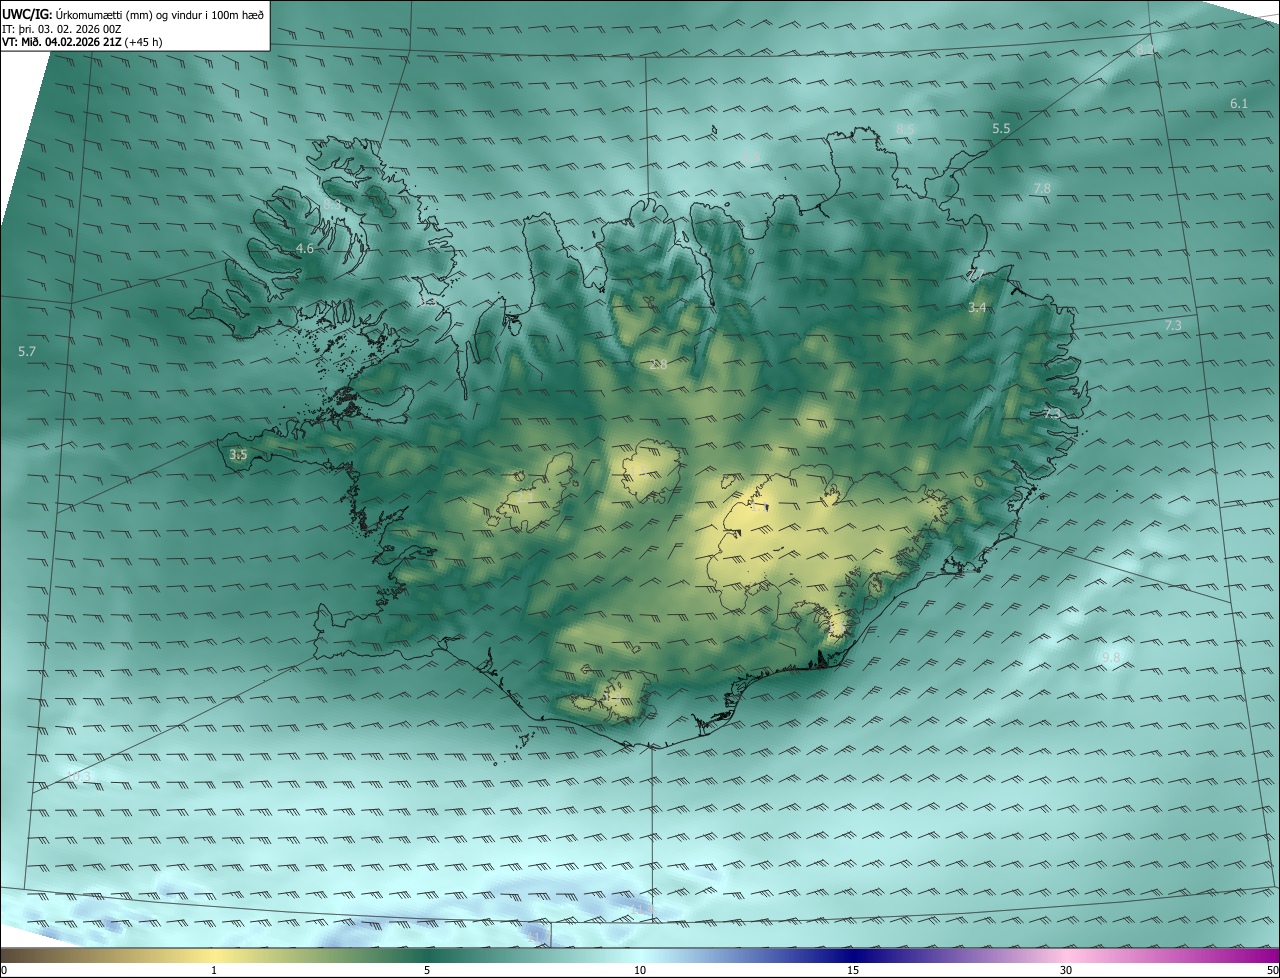1280x978 pixels.
Task: Click the 15 tick on the color scale
Action: click(x=853, y=971)
